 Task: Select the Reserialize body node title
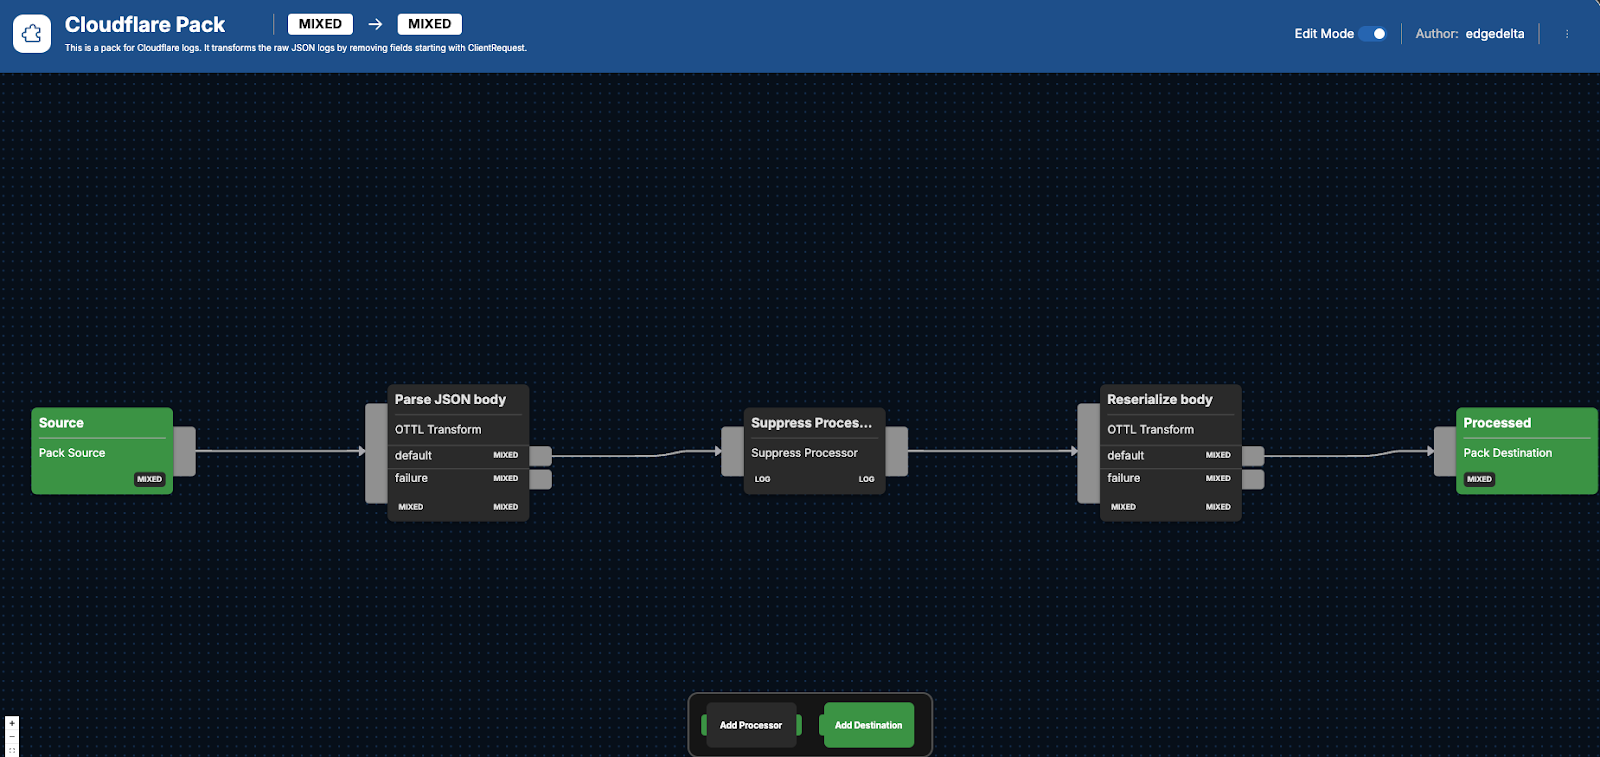(1160, 399)
